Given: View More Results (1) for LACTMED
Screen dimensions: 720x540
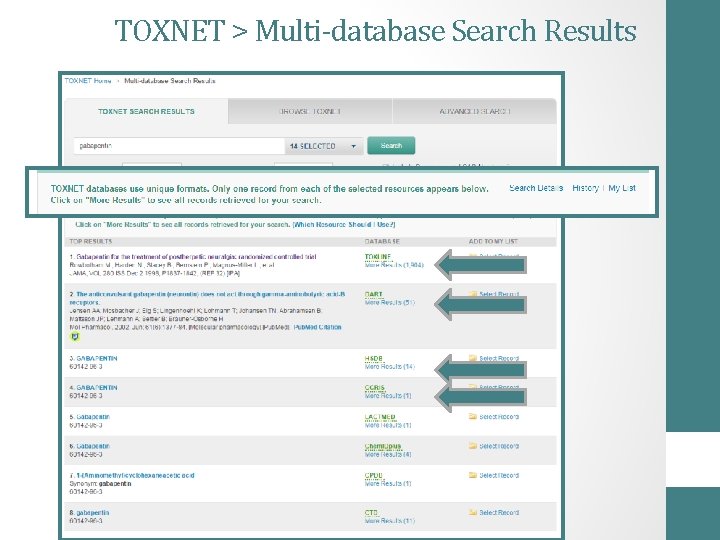Looking at the screenshot, I should click(x=388, y=425).
